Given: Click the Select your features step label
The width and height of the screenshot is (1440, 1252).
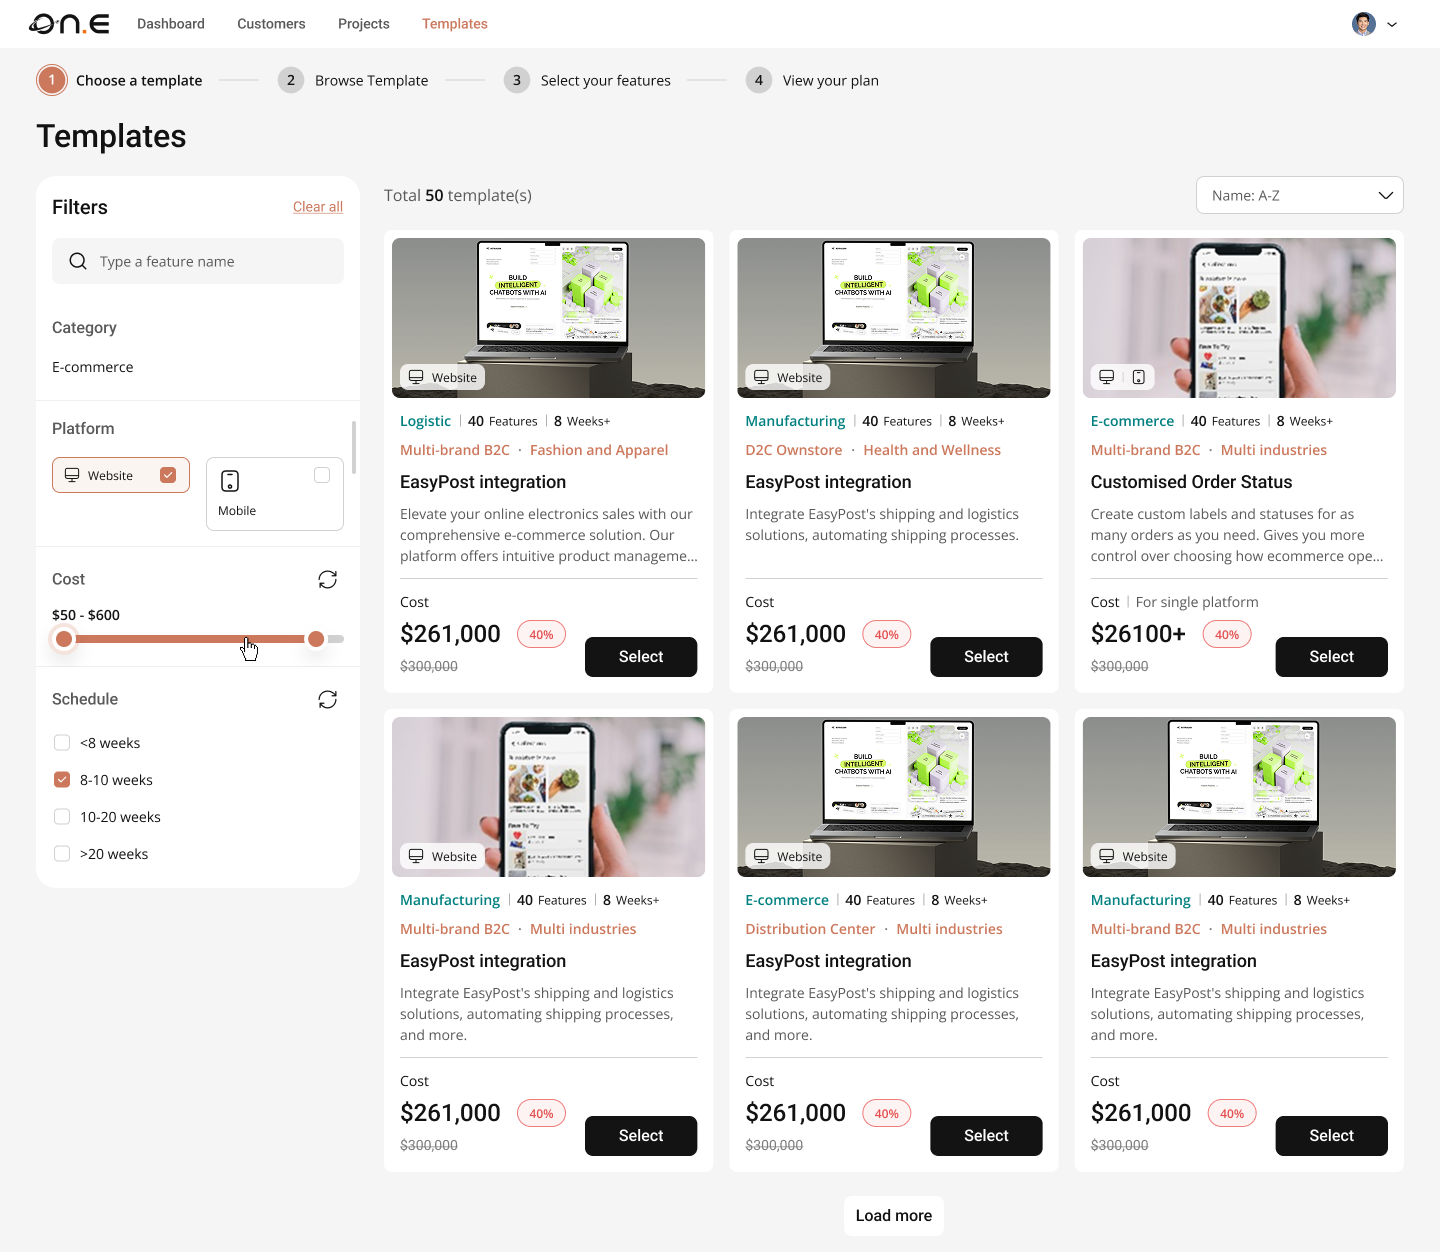Looking at the screenshot, I should 606,80.
